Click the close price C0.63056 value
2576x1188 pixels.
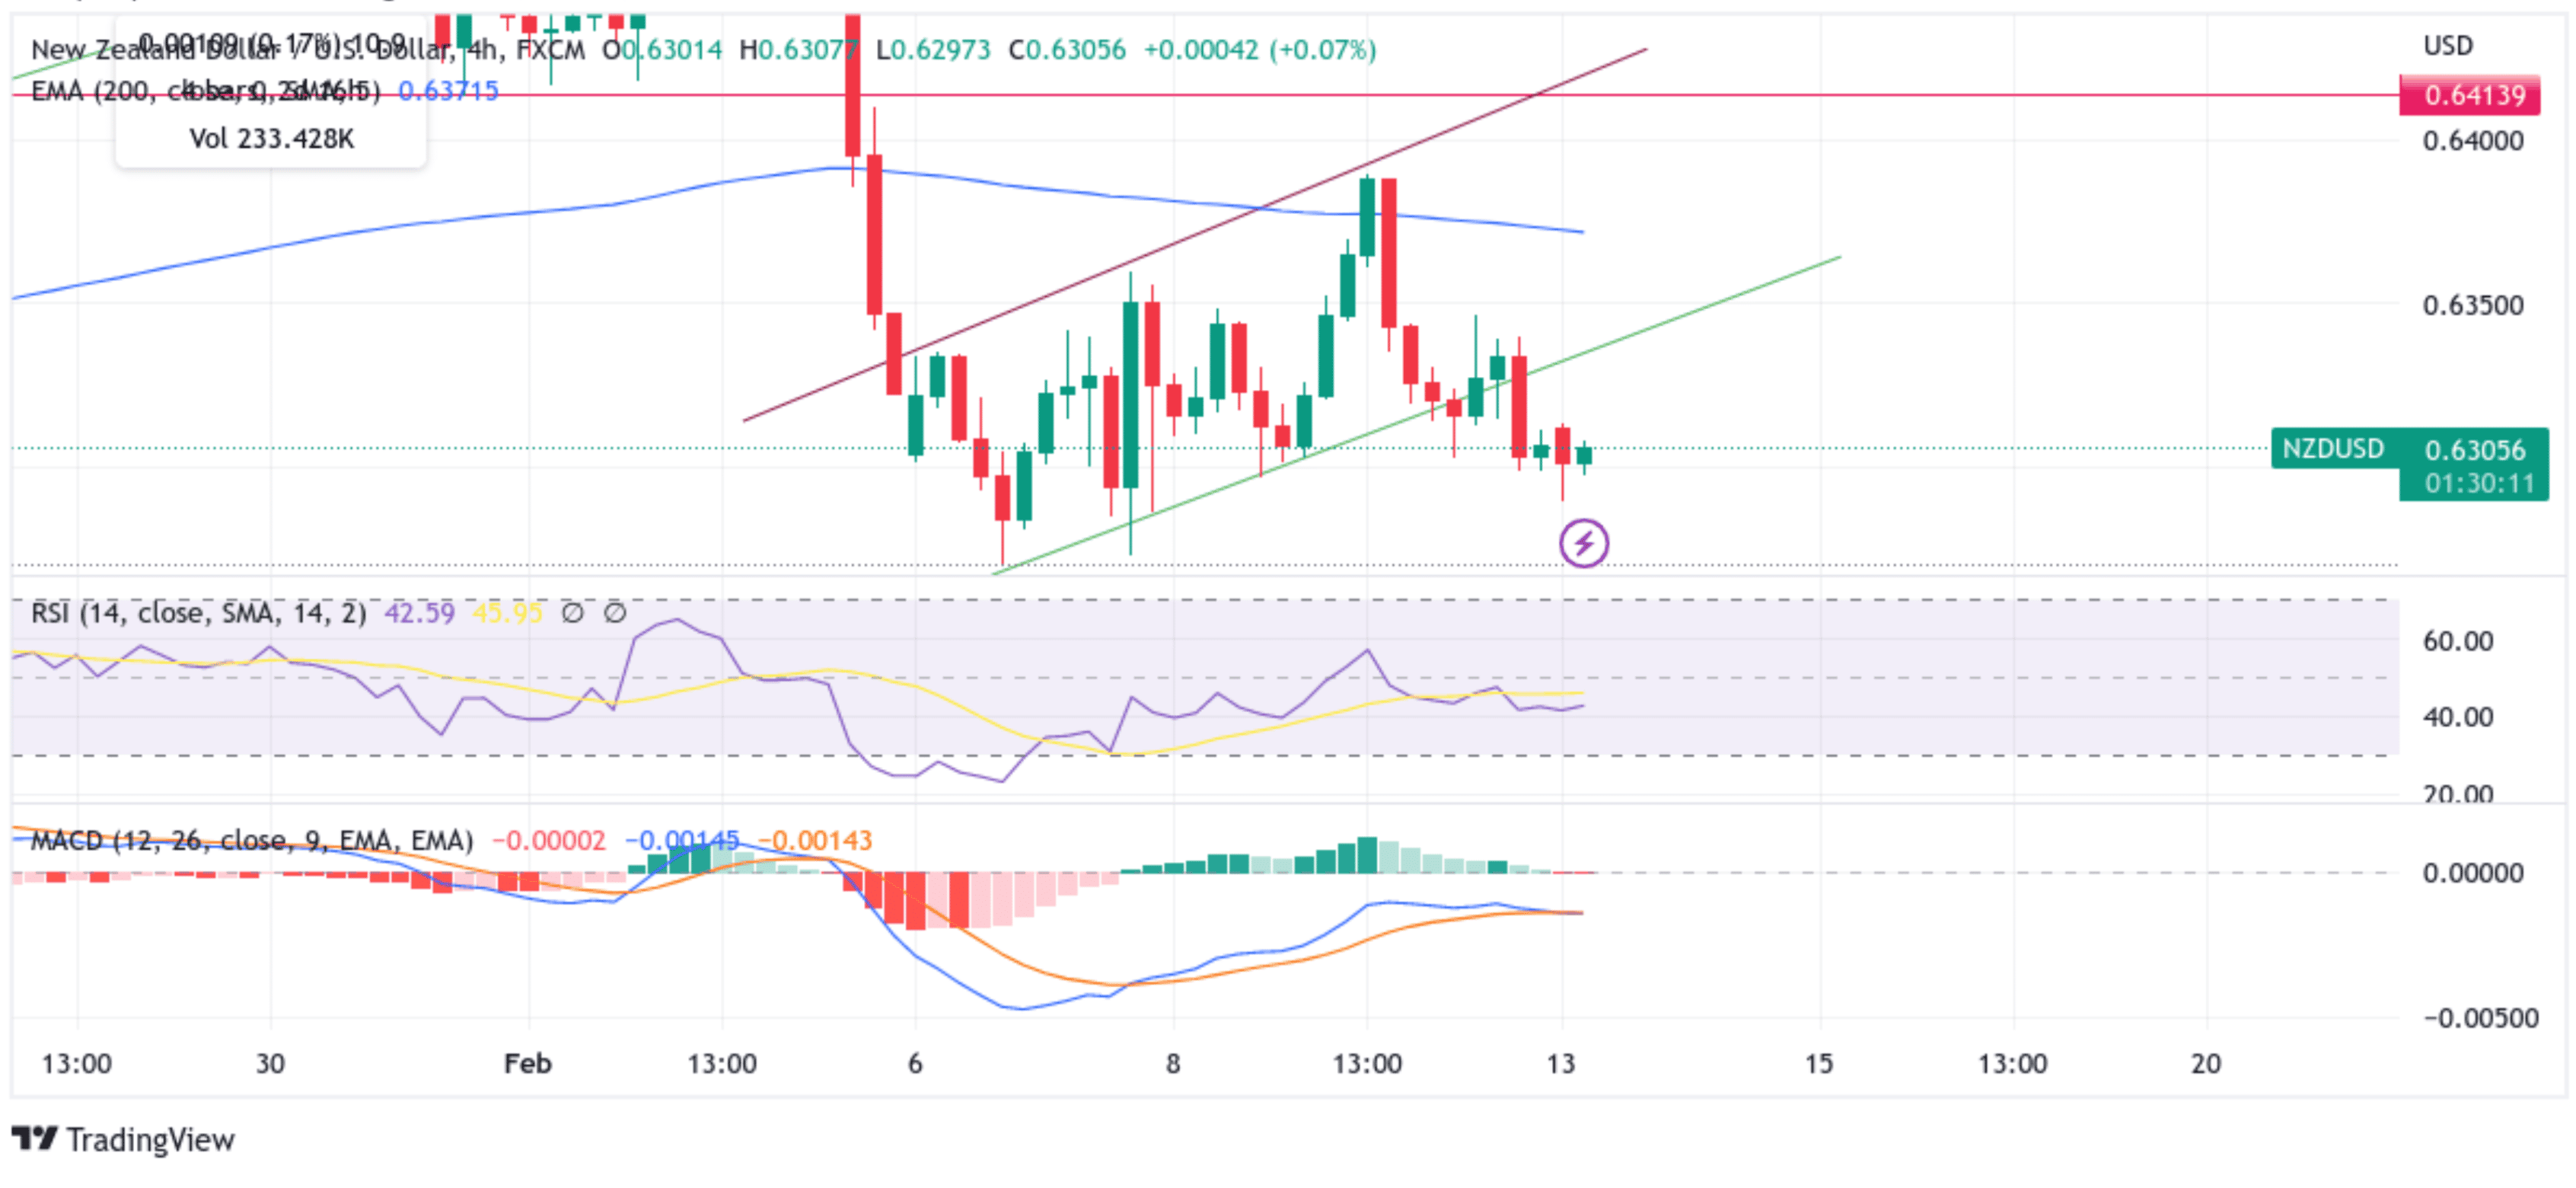(x=1066, y=49)
